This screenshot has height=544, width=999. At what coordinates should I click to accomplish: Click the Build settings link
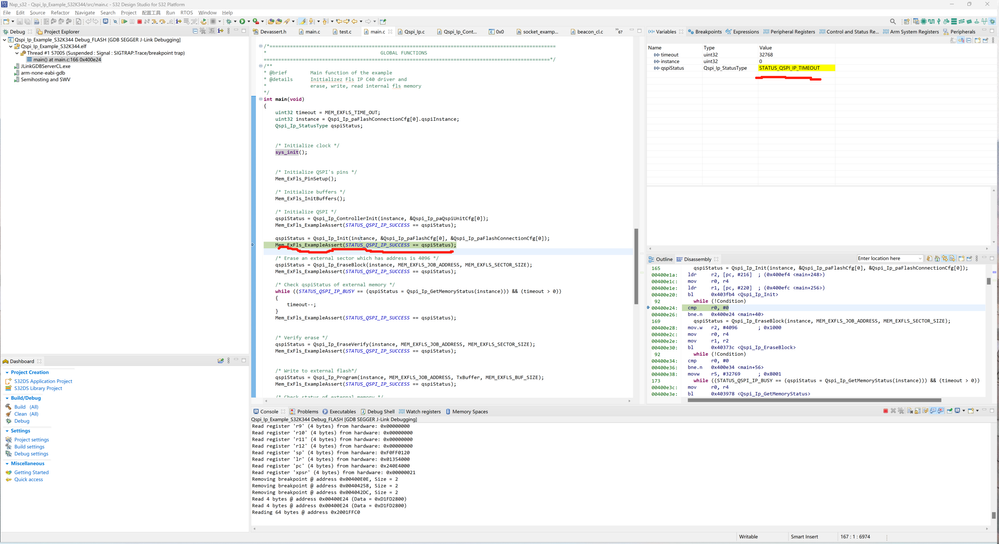click(29, 447)
